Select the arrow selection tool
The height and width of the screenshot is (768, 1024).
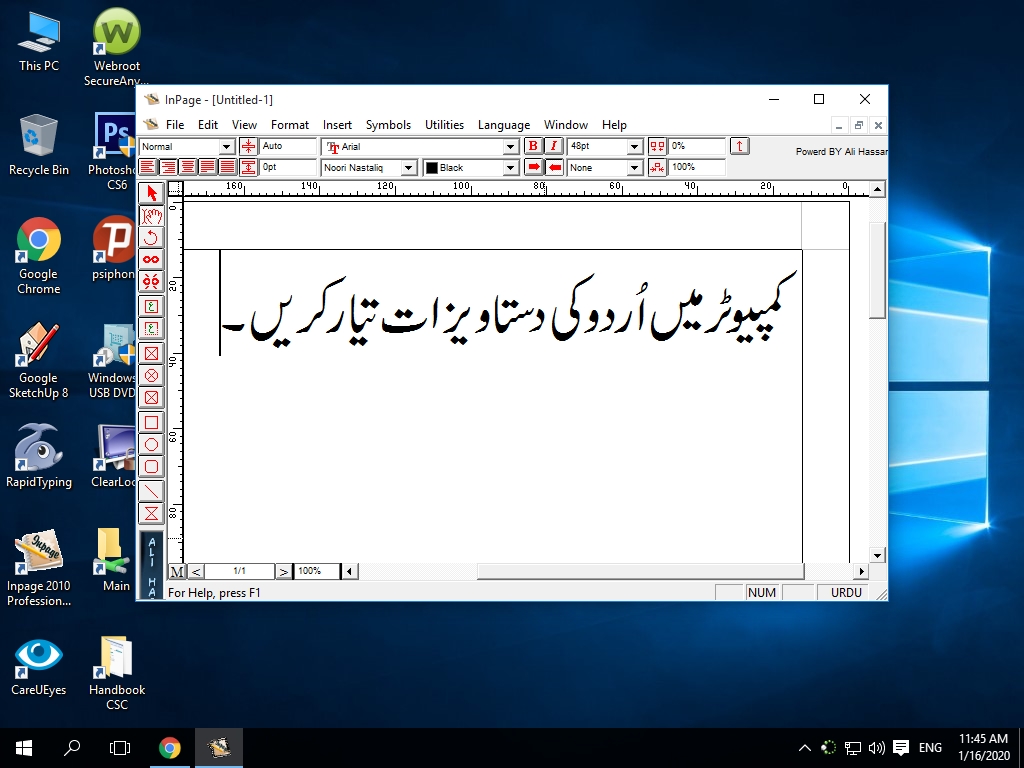[x=151, y=192]
